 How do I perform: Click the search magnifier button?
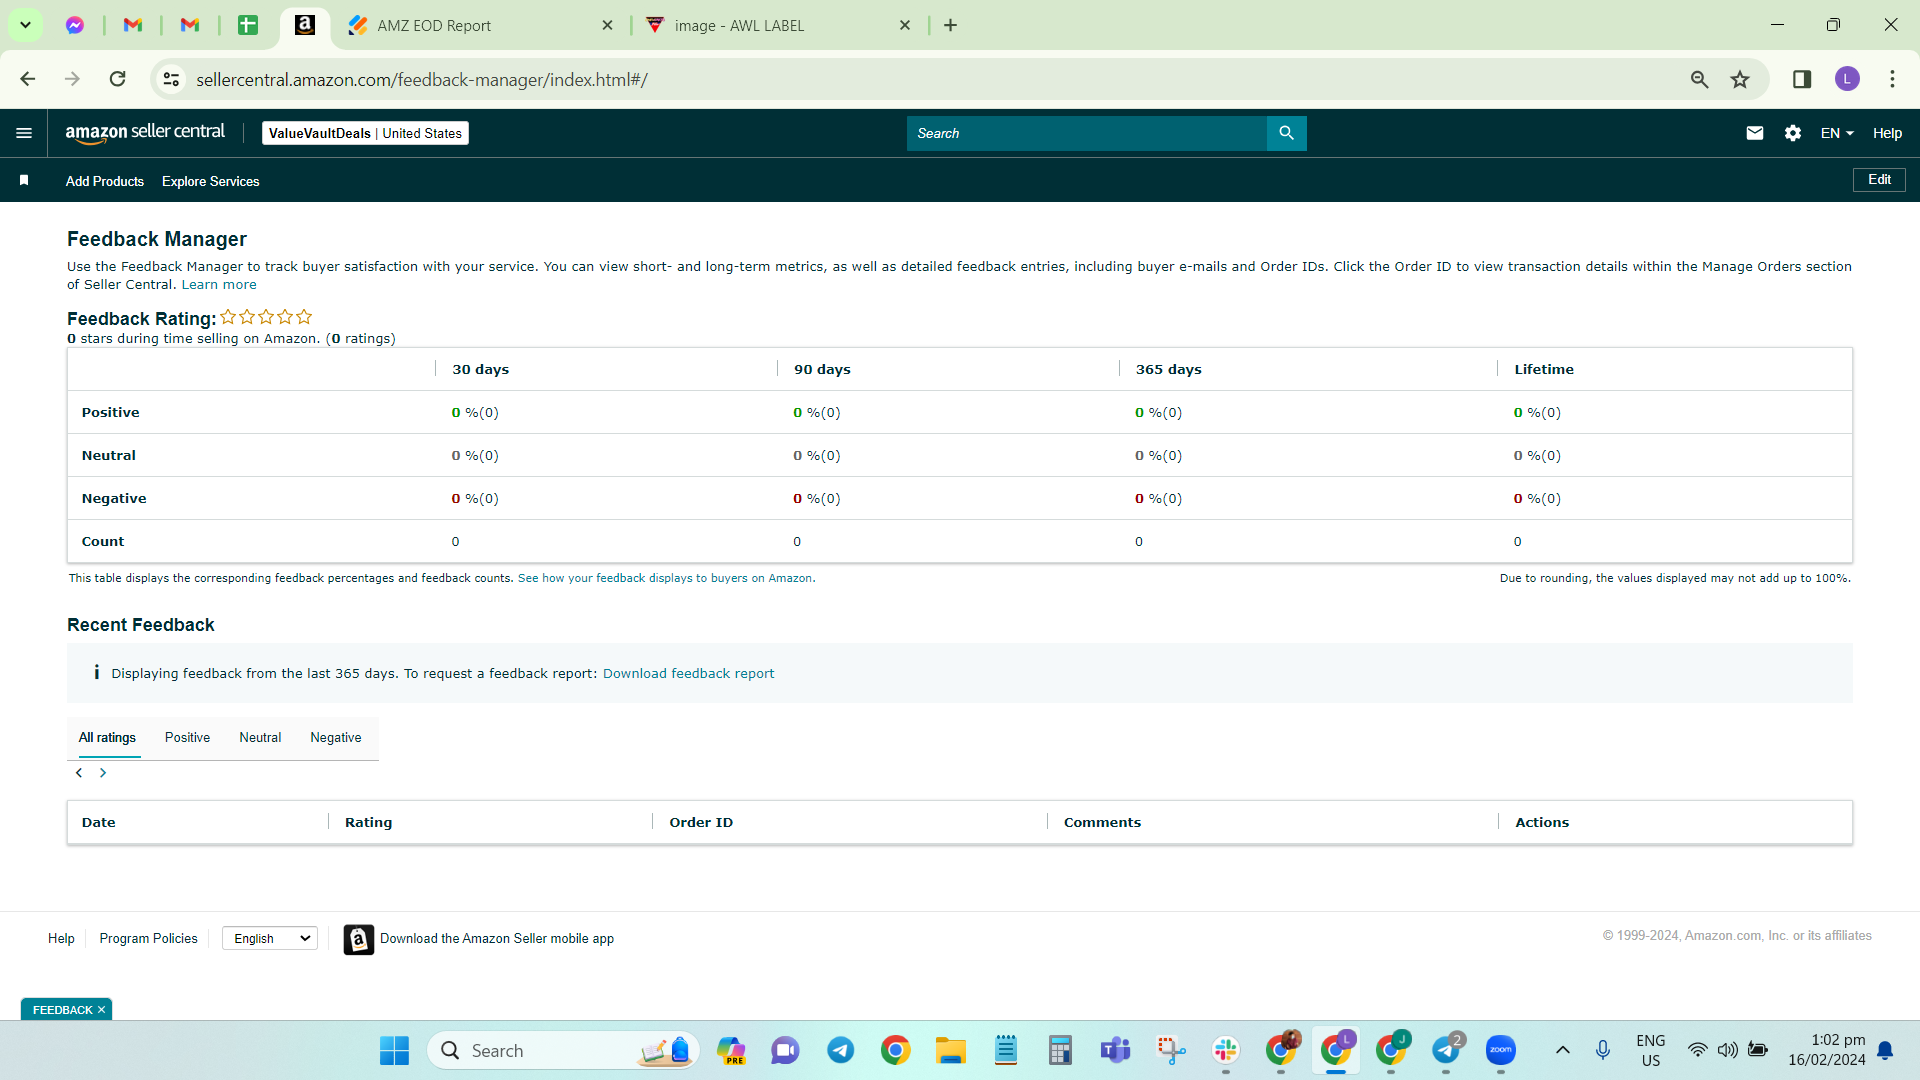(x=1286, y=133)
